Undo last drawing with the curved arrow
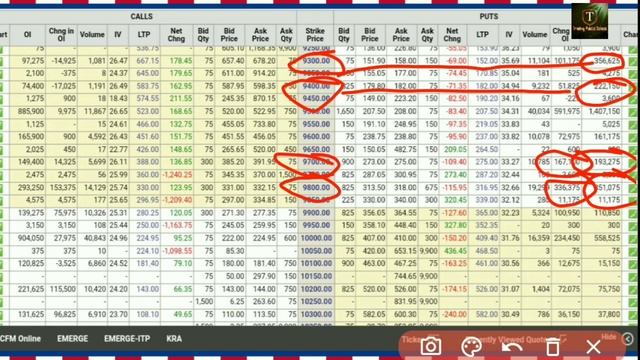The height and width of the screenshot is (360, 640). click(x=512, y=348)
